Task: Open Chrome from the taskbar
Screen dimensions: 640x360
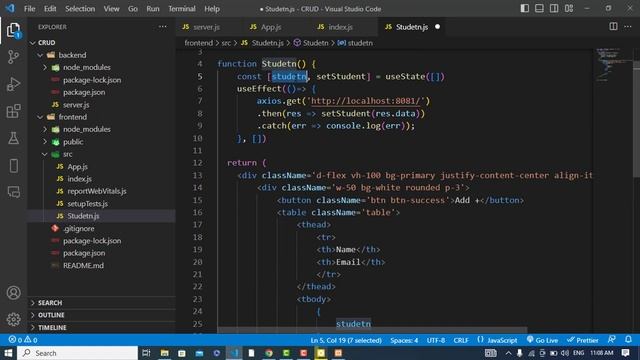Action: click(x=269, y=353)
